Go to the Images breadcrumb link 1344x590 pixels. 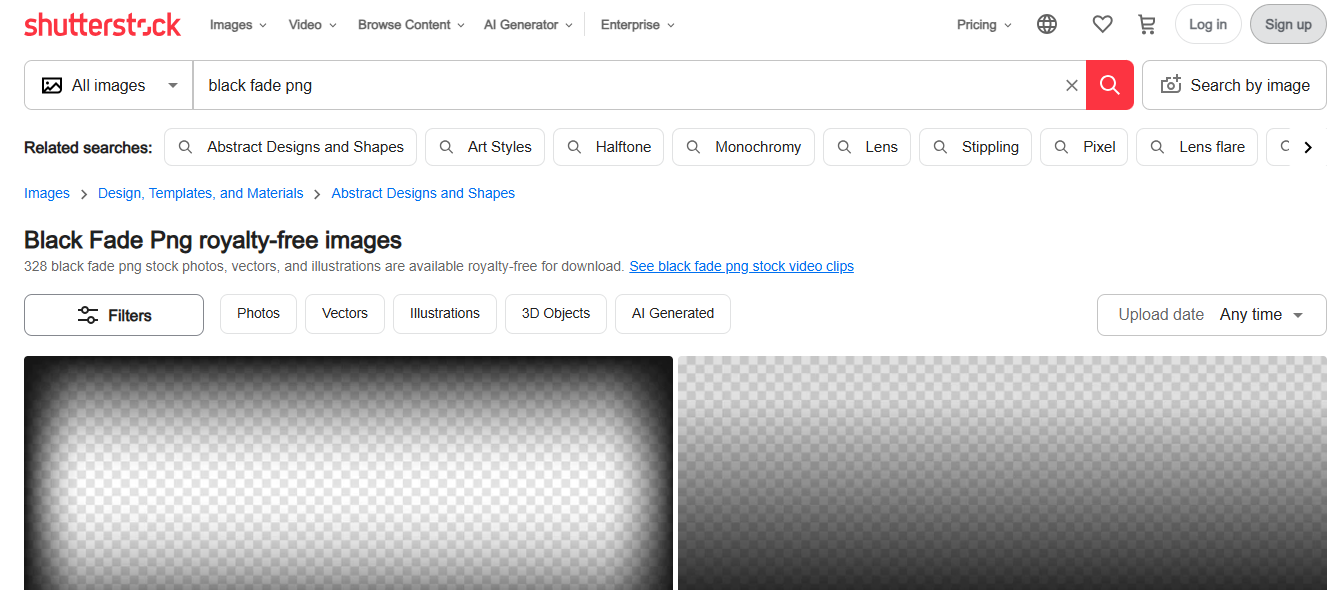47,193
